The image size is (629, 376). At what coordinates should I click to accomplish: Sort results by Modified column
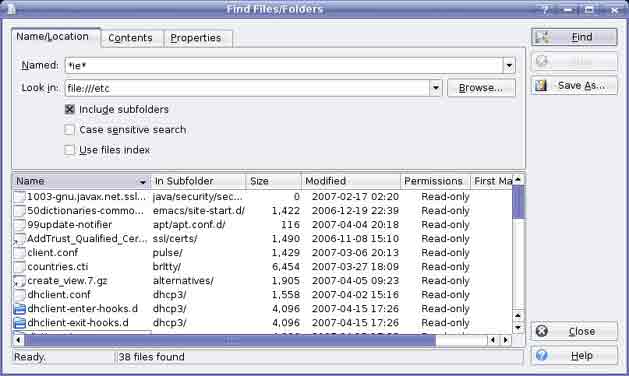pyautogui.click(x=351, y=181)
